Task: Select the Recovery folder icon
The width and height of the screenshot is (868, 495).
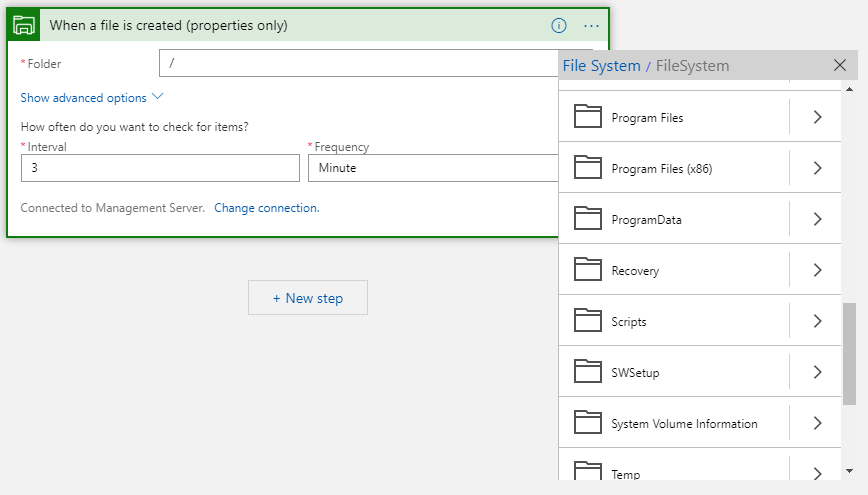Action: (587, 270)
